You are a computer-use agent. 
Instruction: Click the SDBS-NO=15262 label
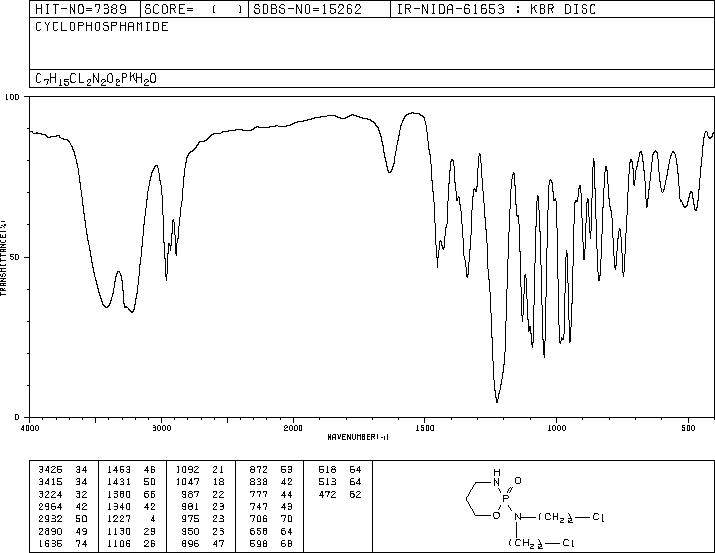[307, 9]
